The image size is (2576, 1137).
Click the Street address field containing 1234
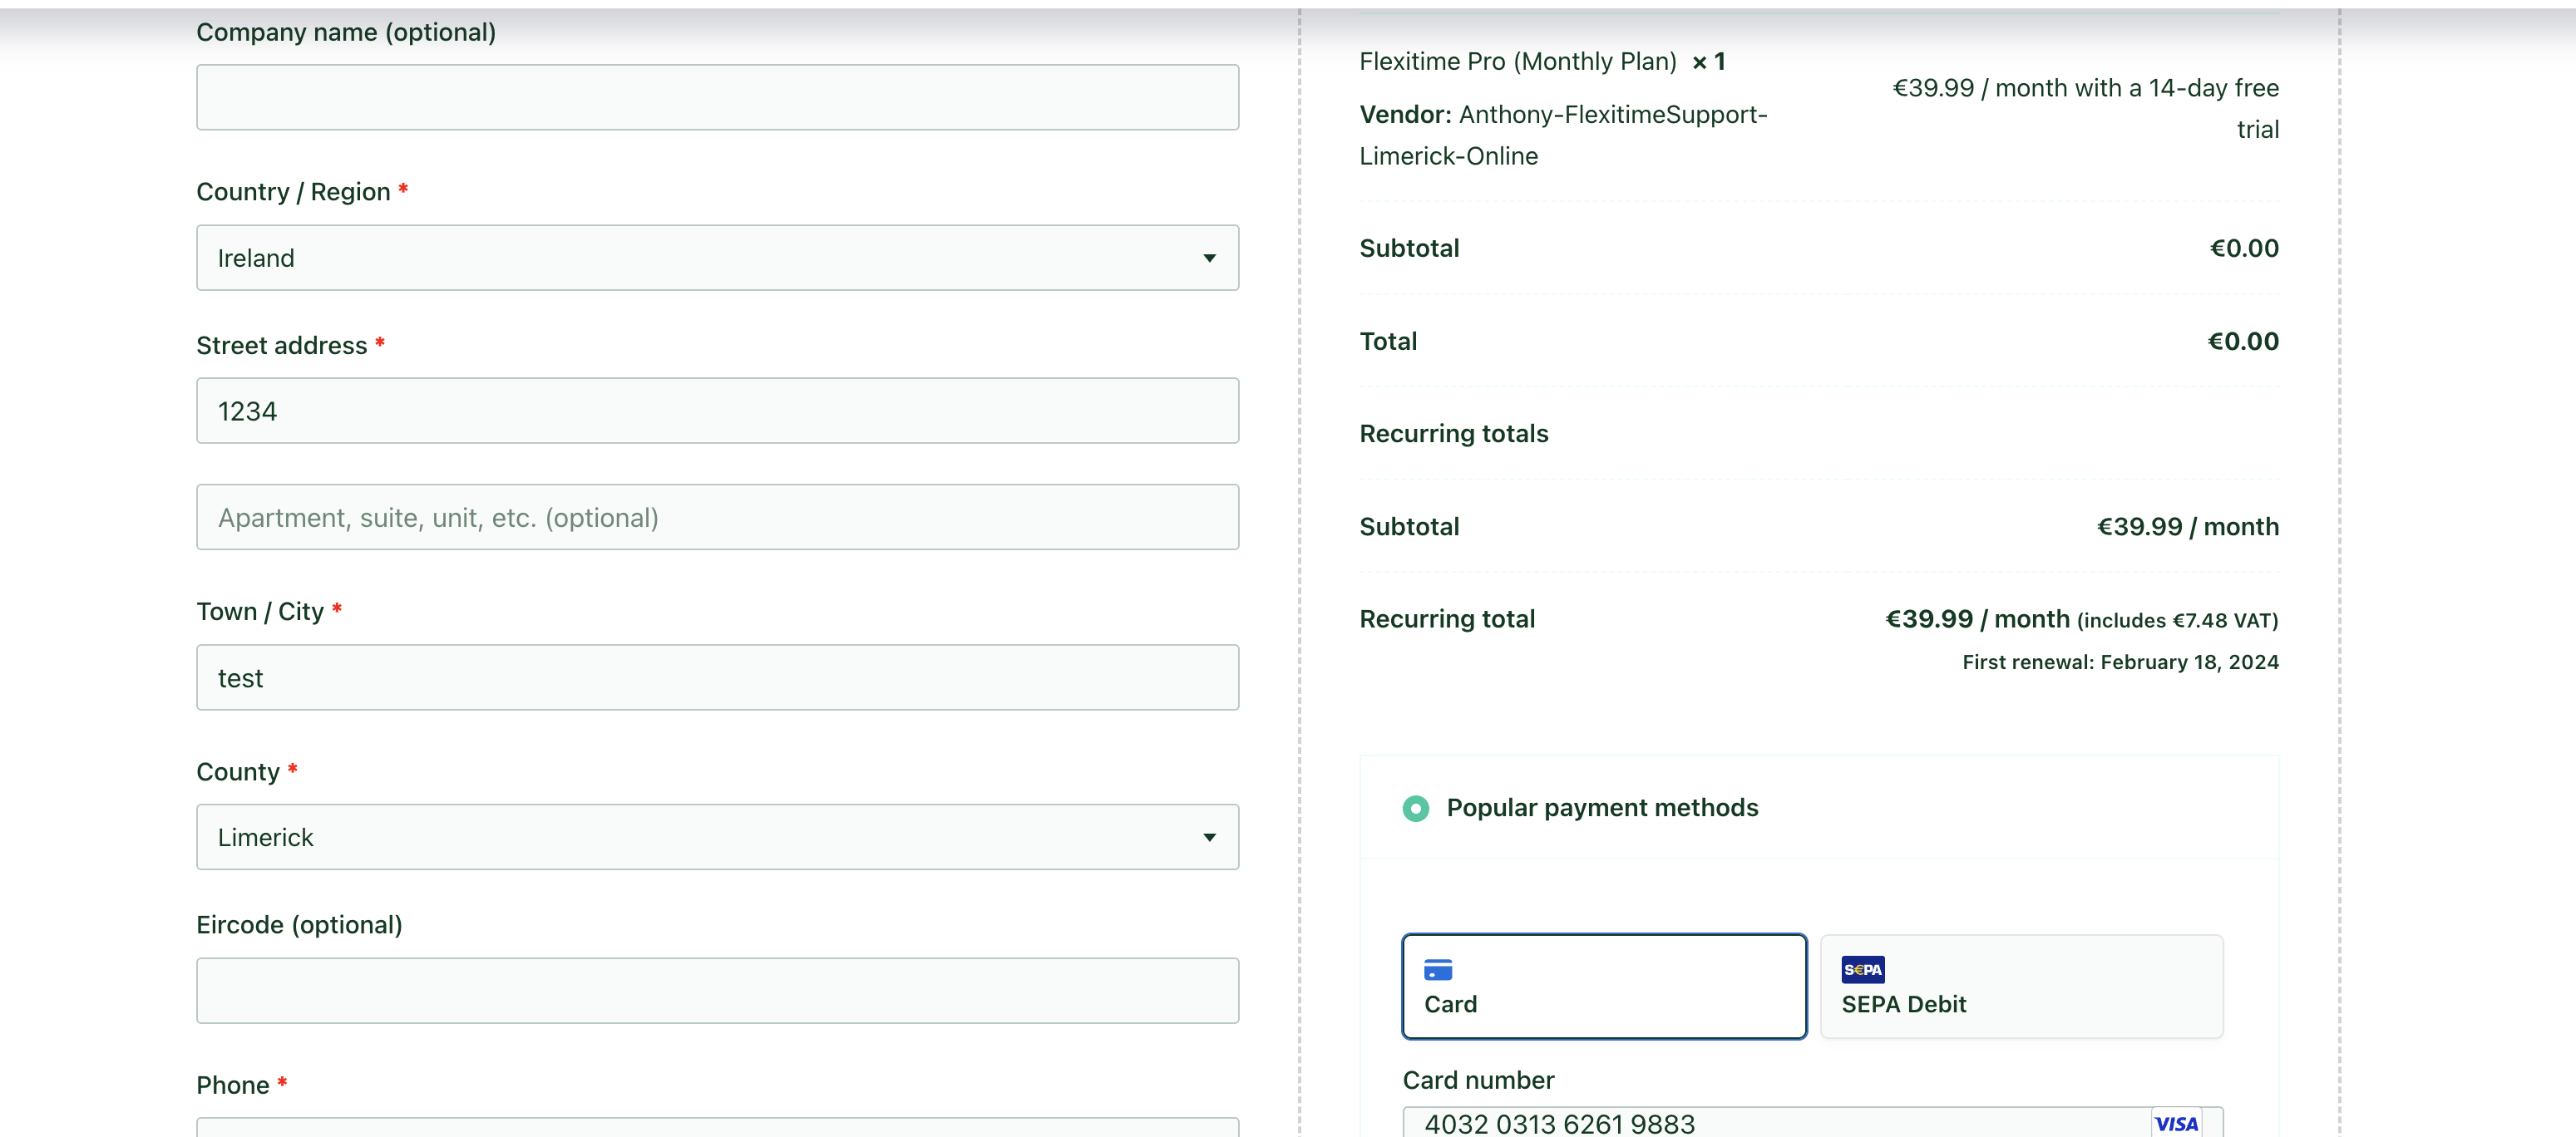pos(717,411)
